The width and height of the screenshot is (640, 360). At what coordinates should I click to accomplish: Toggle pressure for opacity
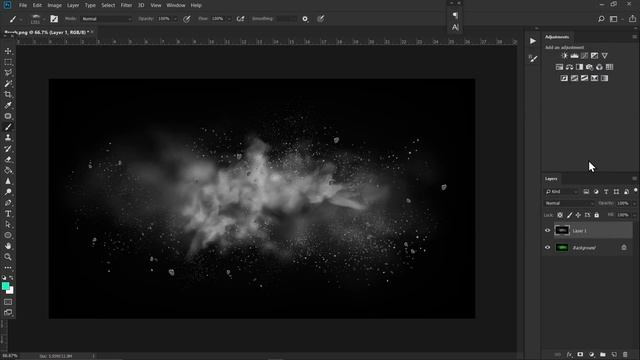[187, 19]
